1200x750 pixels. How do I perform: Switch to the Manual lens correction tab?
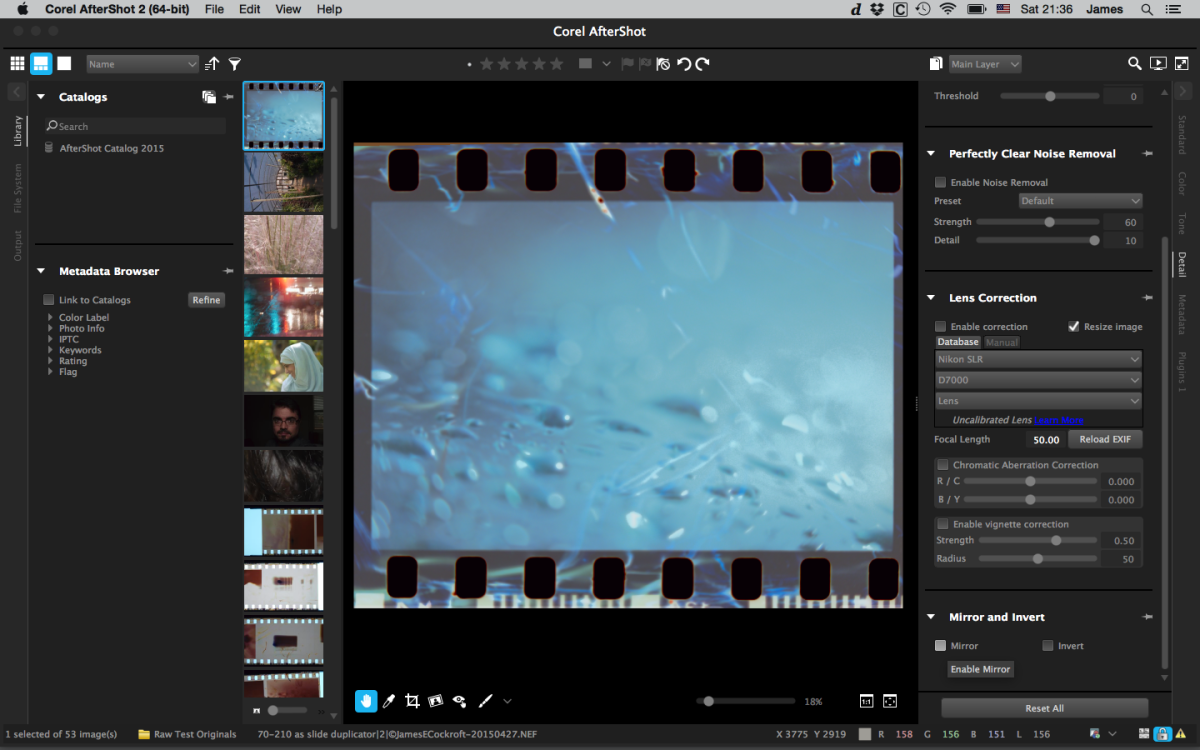coord(1002,342)
